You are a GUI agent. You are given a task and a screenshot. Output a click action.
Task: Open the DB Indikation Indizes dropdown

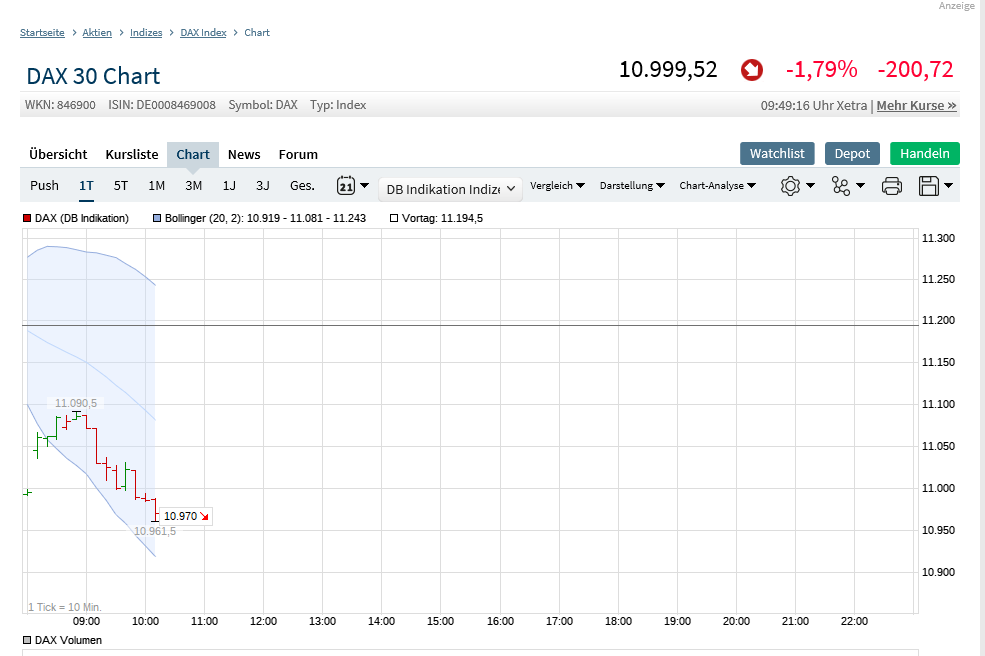click(450, 189)
